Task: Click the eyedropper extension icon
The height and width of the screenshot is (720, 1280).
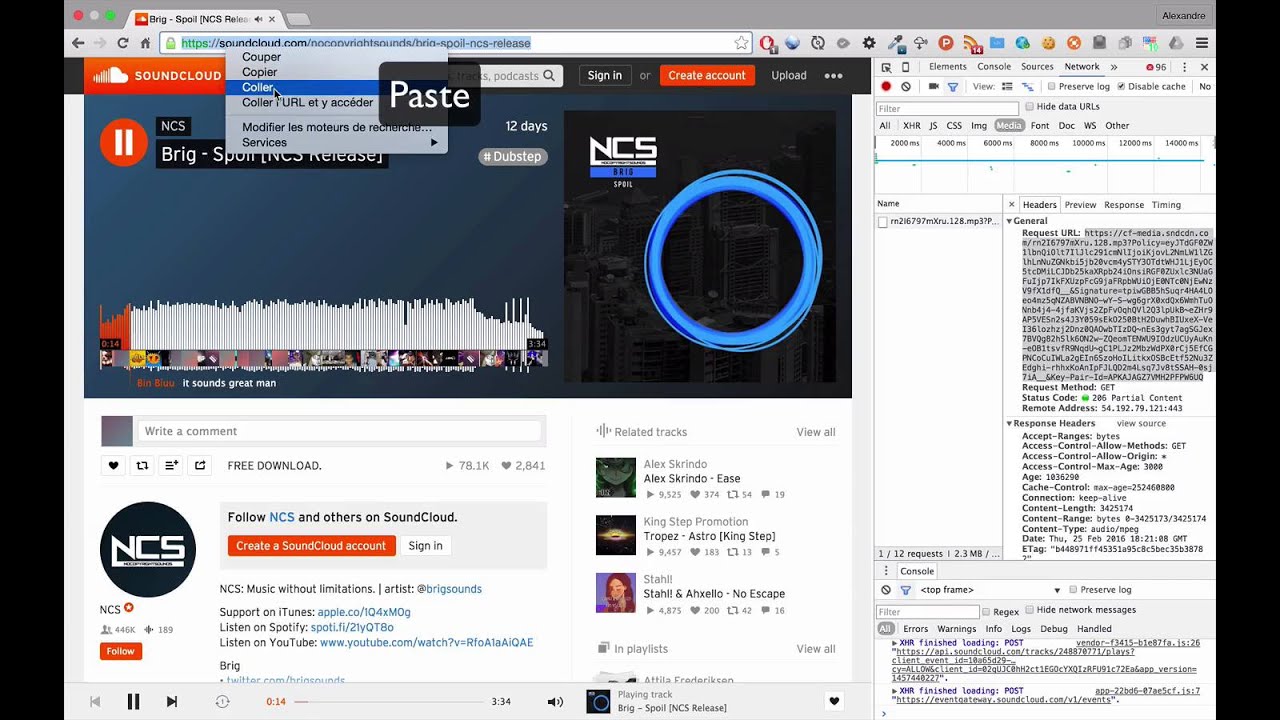Action: 894,43
